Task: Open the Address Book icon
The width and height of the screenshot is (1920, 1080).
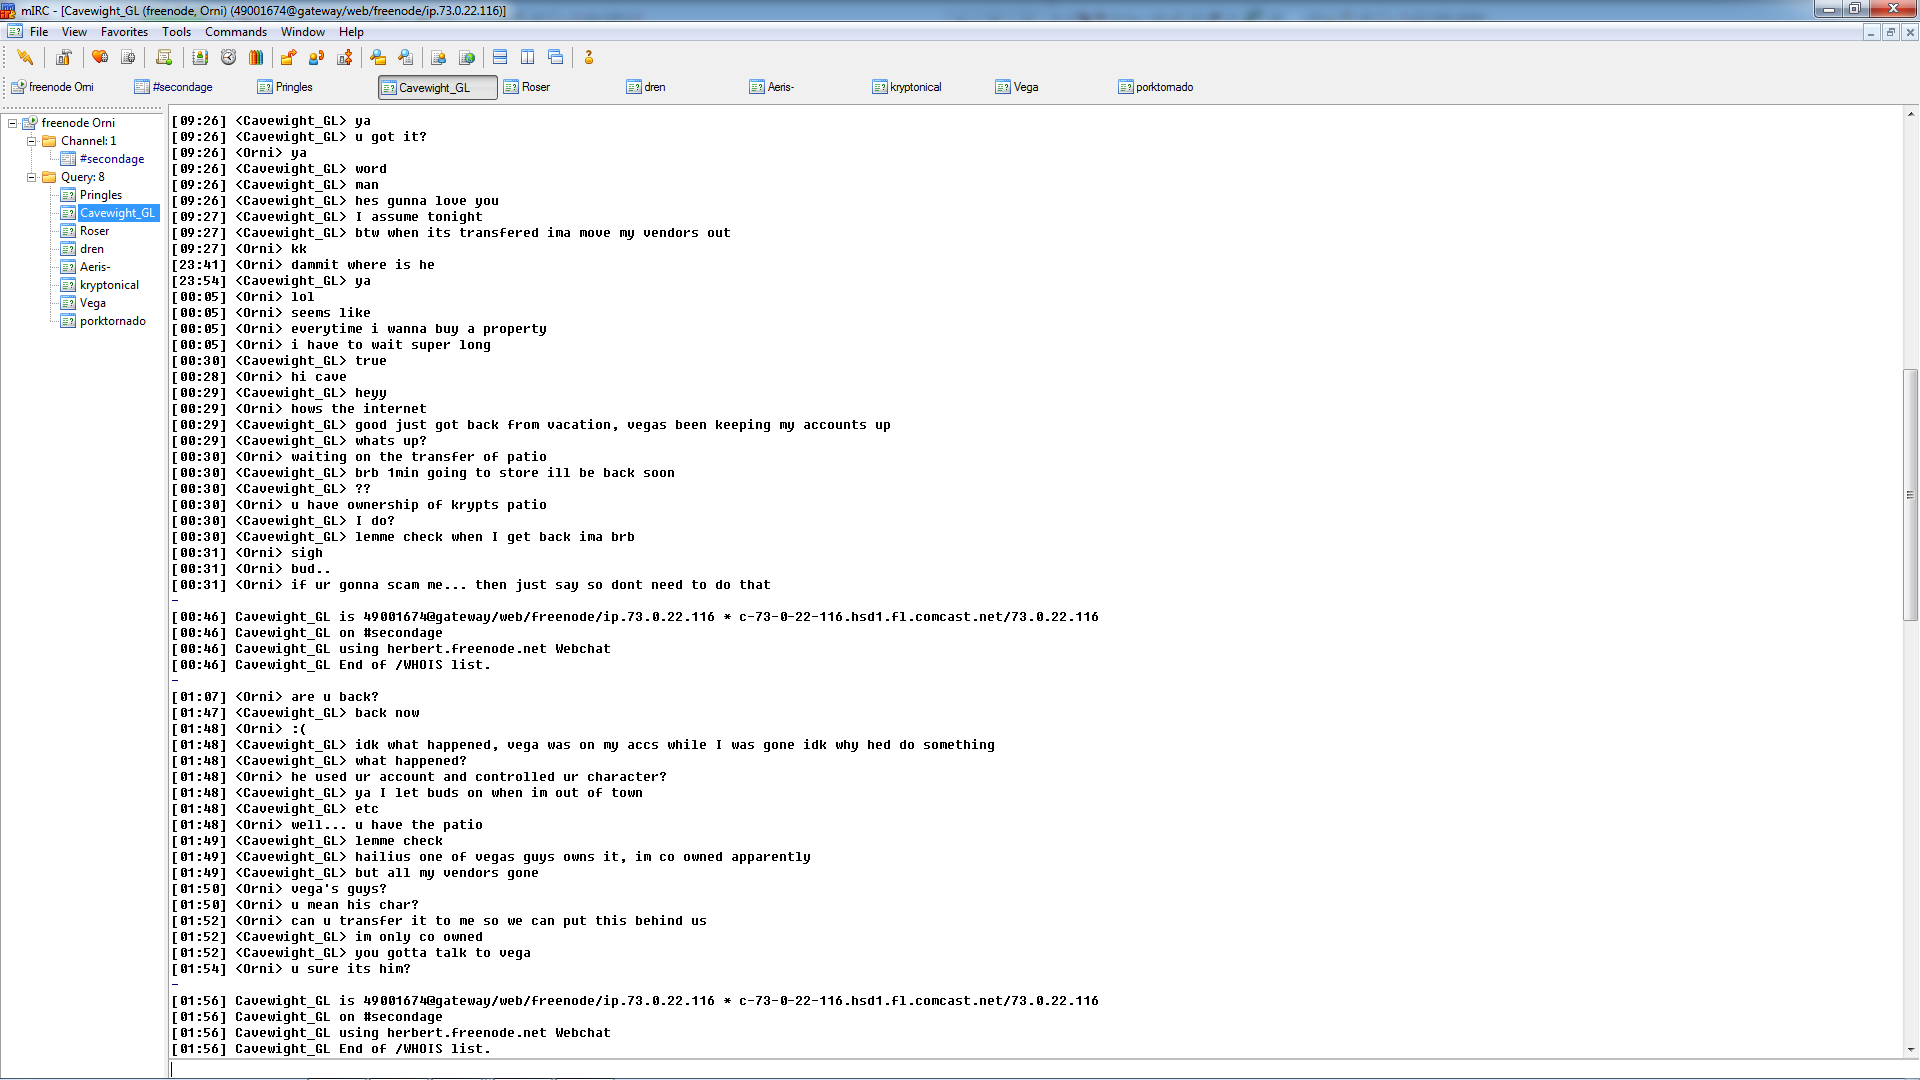Action: 200,57
